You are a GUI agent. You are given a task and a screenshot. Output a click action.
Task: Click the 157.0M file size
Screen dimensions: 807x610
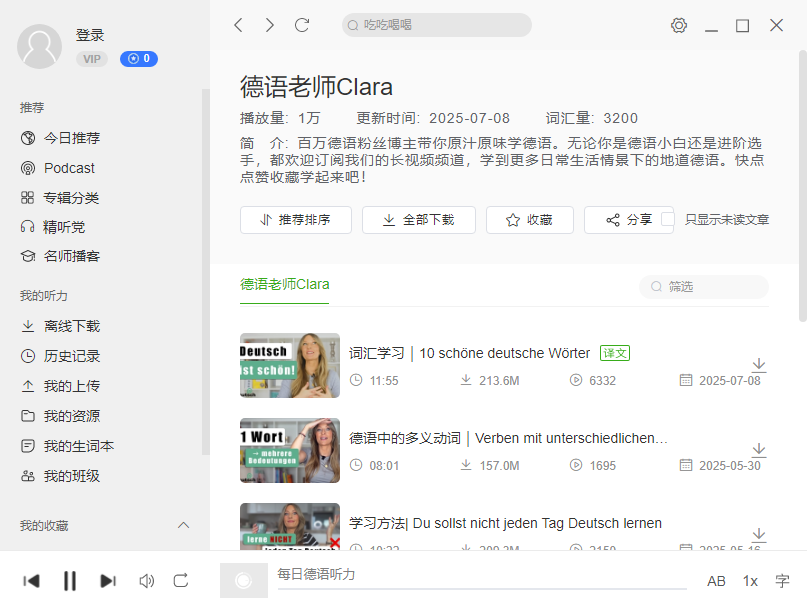click(499, 466)
